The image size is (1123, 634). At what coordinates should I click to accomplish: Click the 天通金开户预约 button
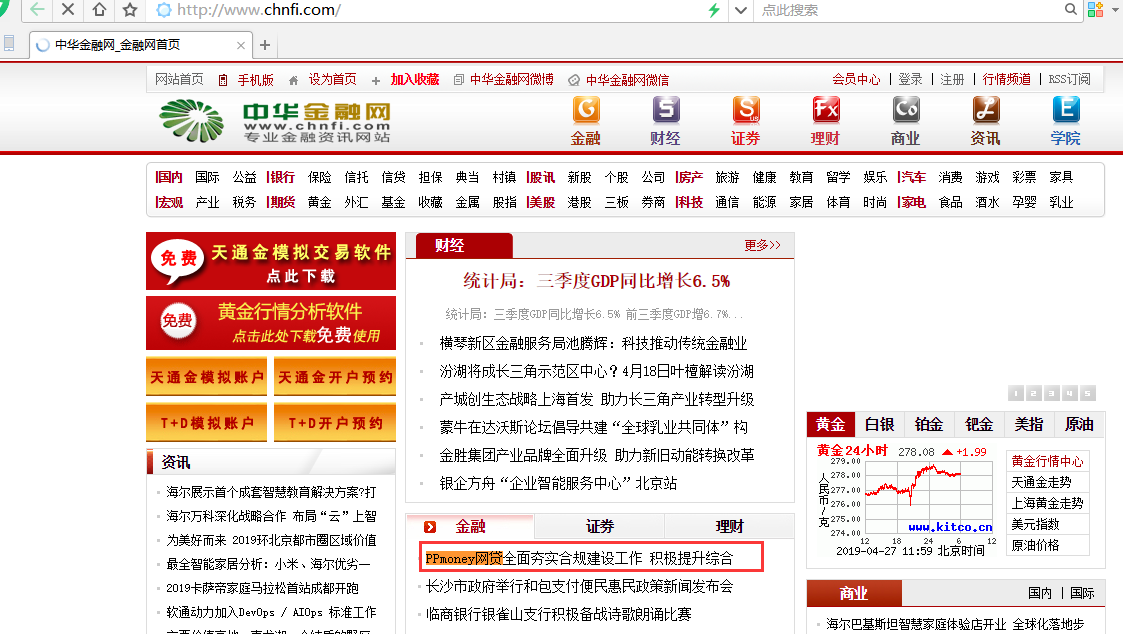pyautogui.click(x=334, y=376)
